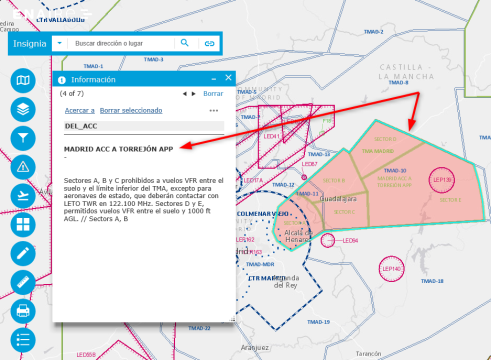Open the three-dot actions menu
Image resolution: width=492 pixels, height=361 pixels.
coord(214,111)
